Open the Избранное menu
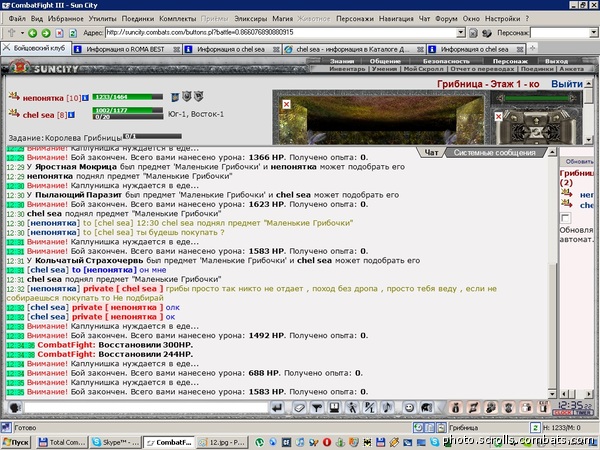 coord(65,18)
